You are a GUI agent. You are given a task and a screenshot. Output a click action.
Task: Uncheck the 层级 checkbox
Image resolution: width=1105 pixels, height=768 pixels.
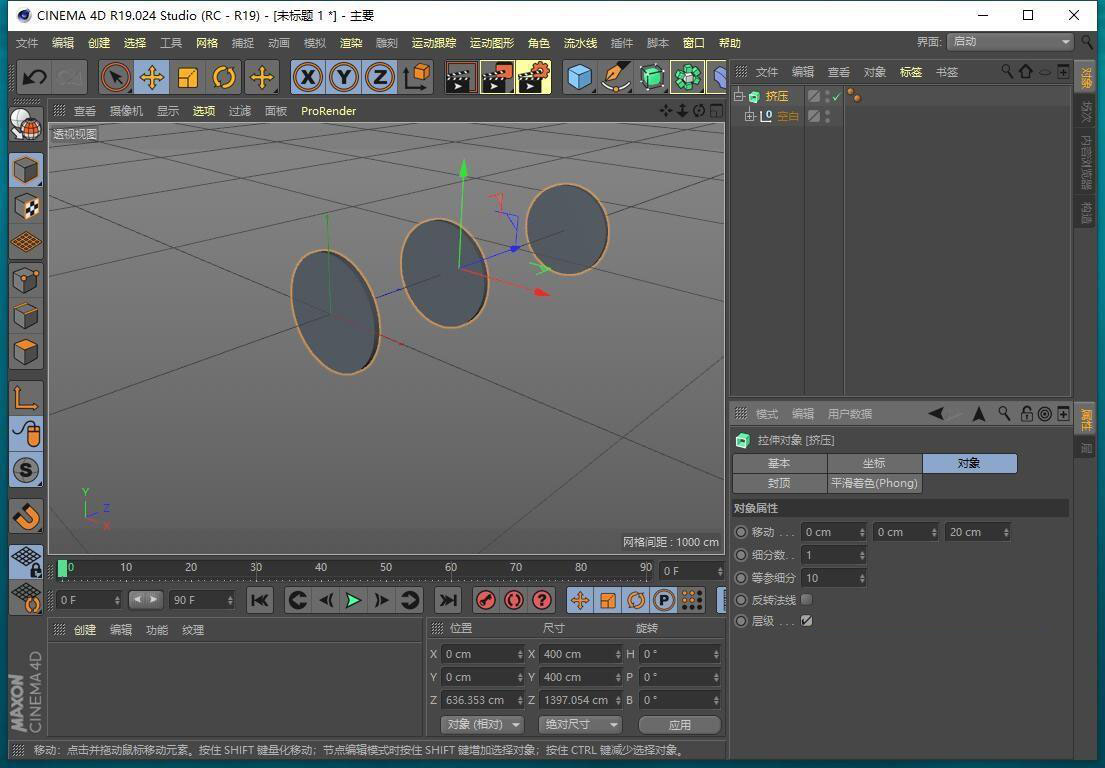(x=807, y=621)
